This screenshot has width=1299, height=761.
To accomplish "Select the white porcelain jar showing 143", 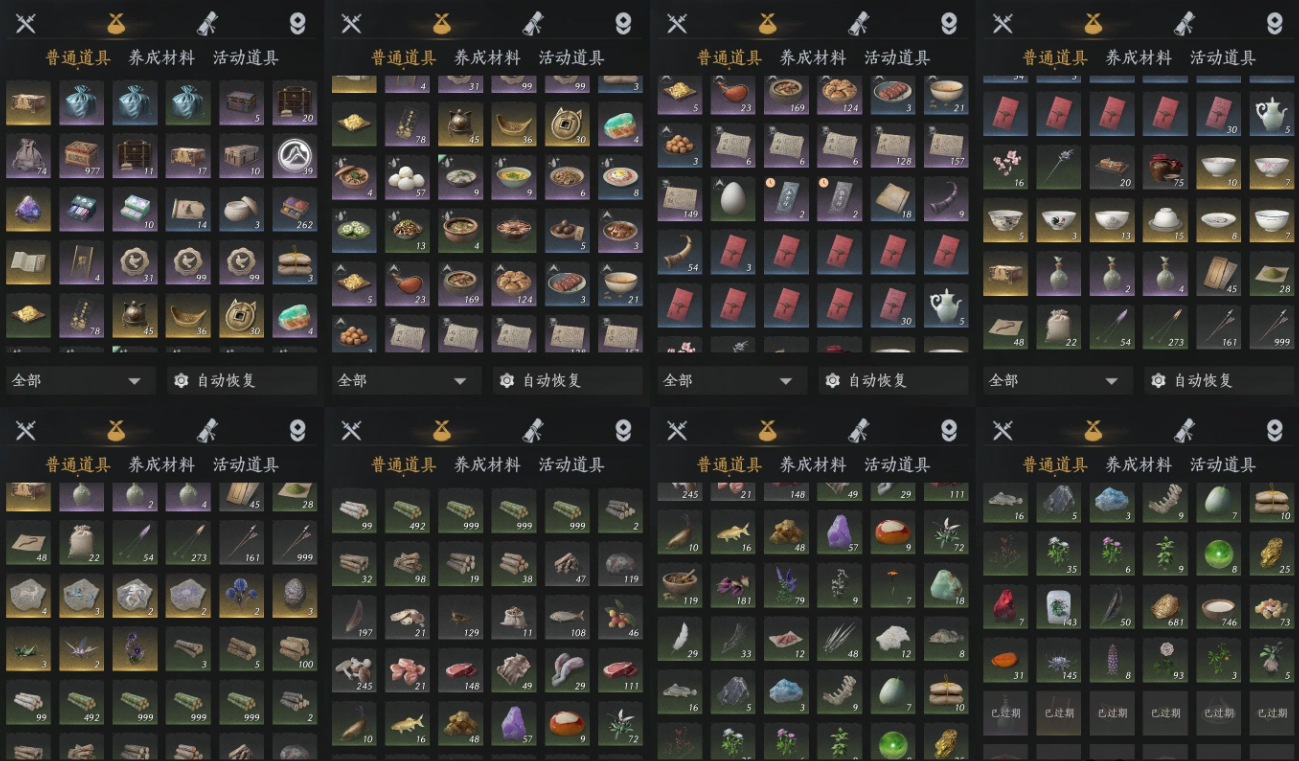I will [1060, 605].
